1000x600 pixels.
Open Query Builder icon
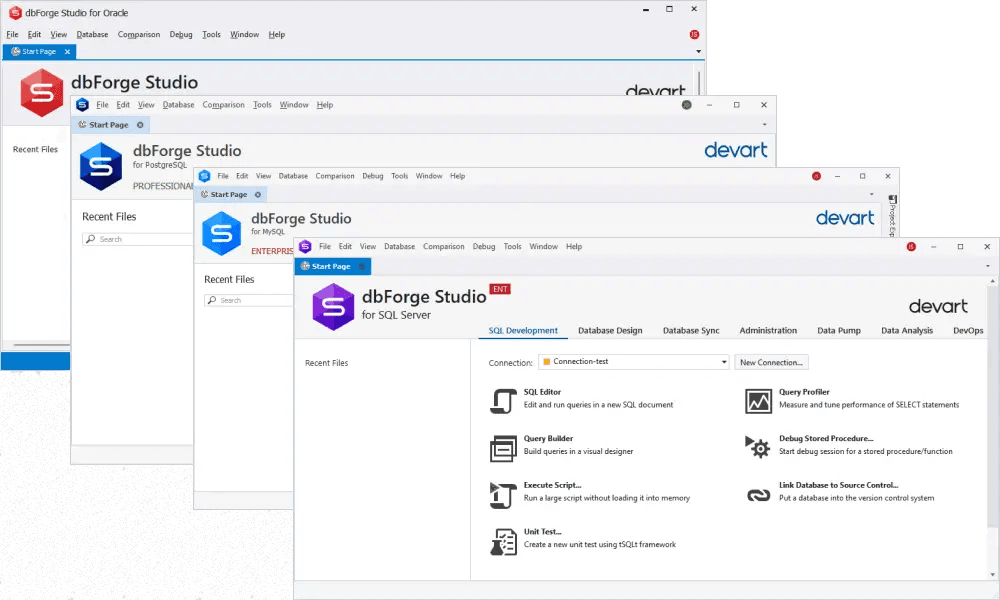(503, 448)
